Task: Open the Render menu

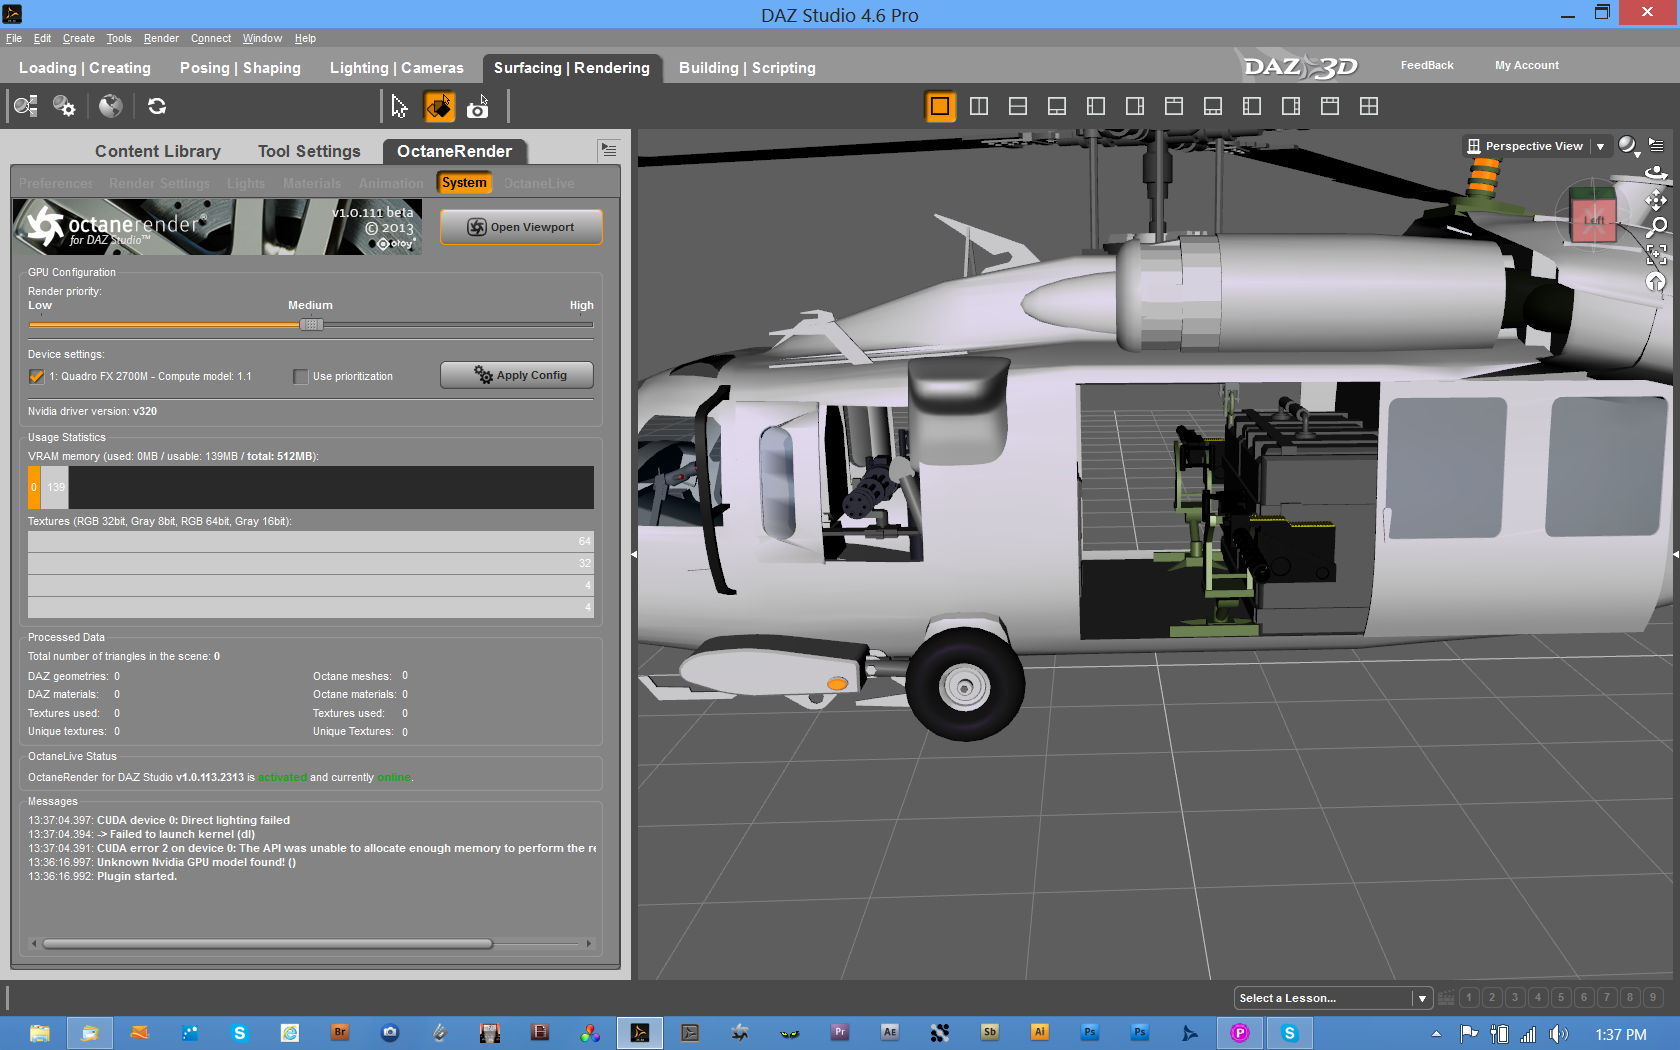Action: 161,38
